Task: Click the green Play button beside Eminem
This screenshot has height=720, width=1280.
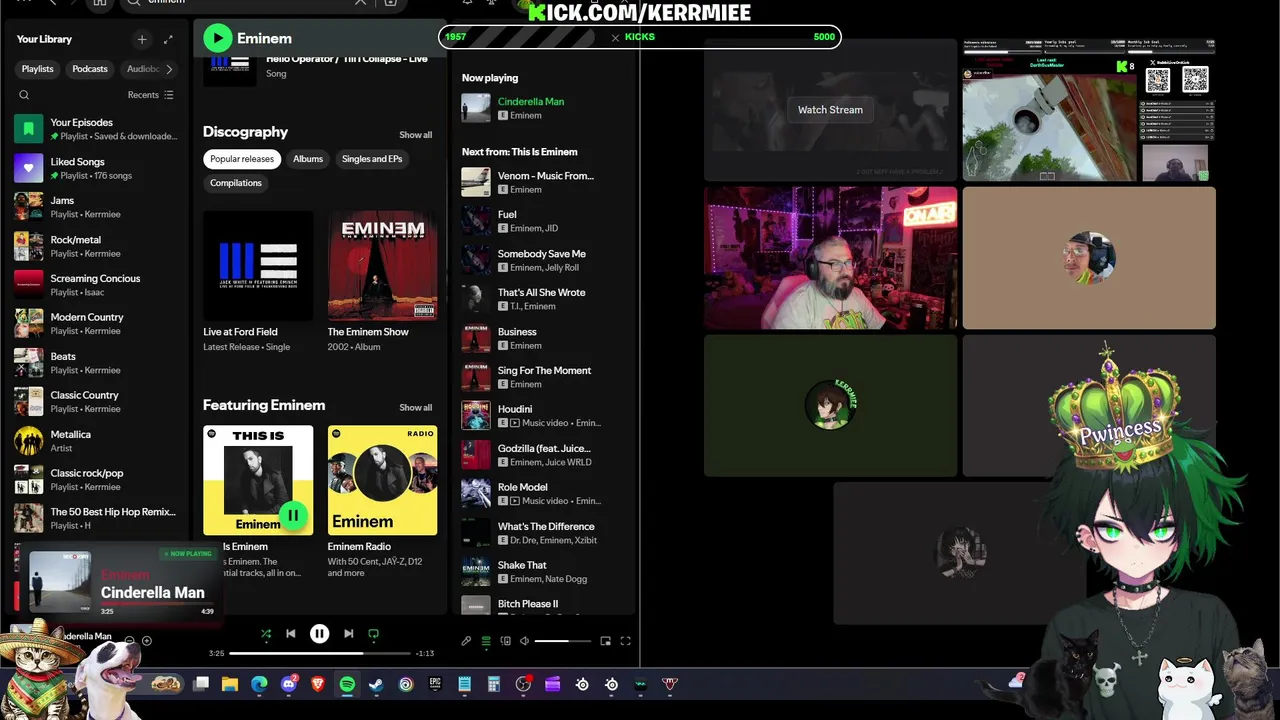Action: coord(217,38)
